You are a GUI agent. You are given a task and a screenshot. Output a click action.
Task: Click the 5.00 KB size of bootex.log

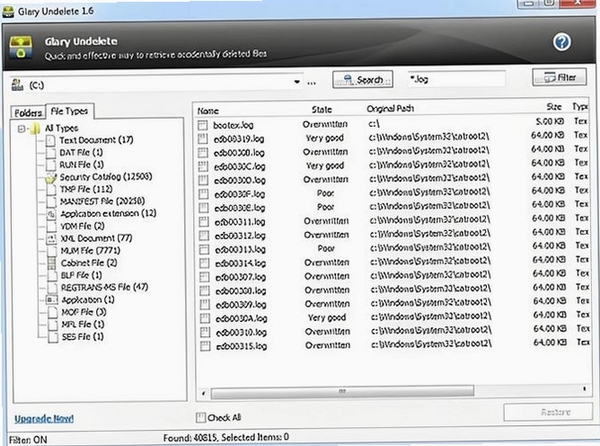coord(550,121)
